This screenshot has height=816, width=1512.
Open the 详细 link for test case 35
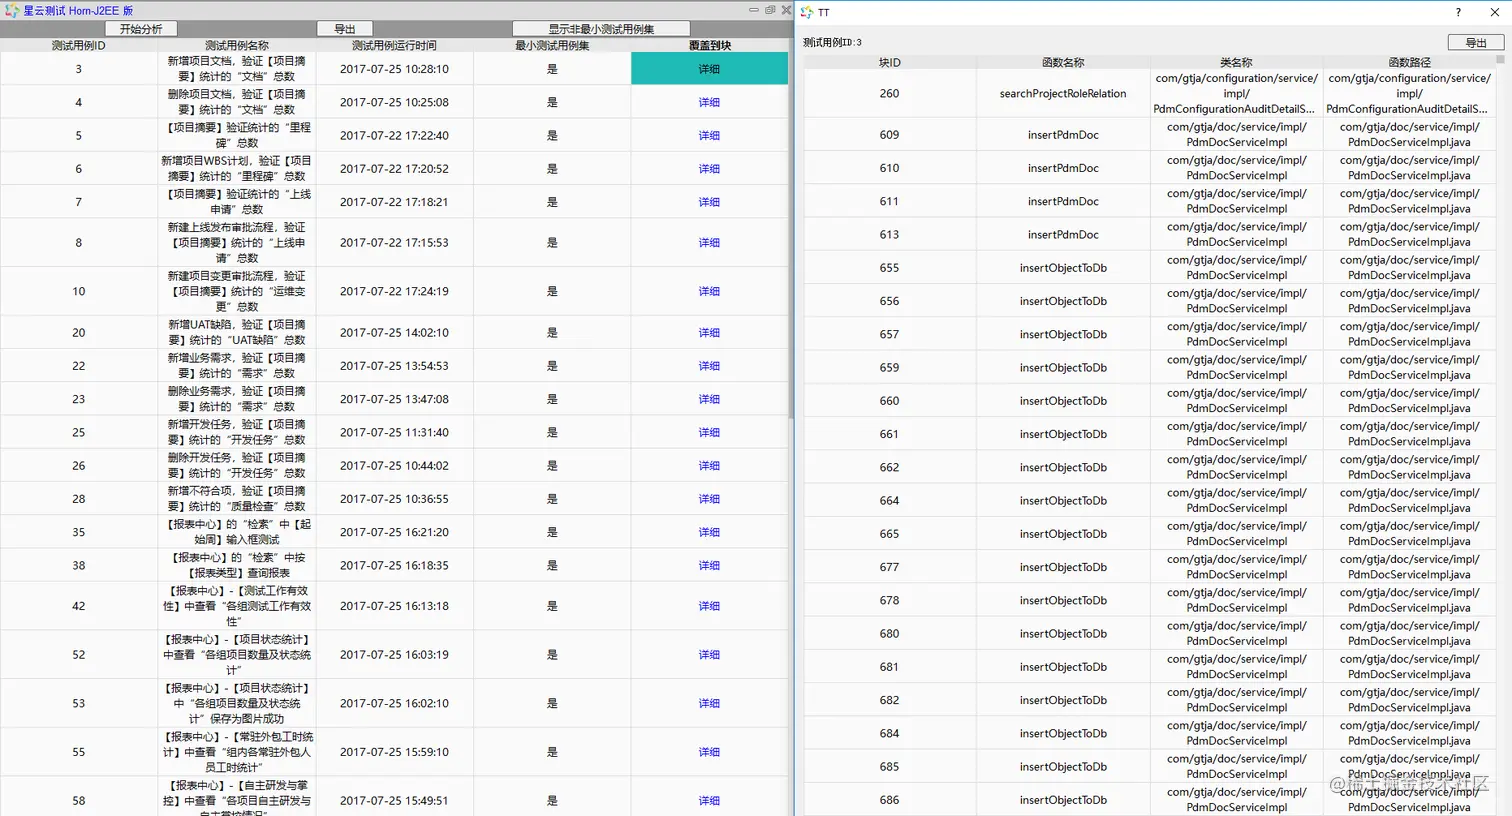(x=709, y=532)
